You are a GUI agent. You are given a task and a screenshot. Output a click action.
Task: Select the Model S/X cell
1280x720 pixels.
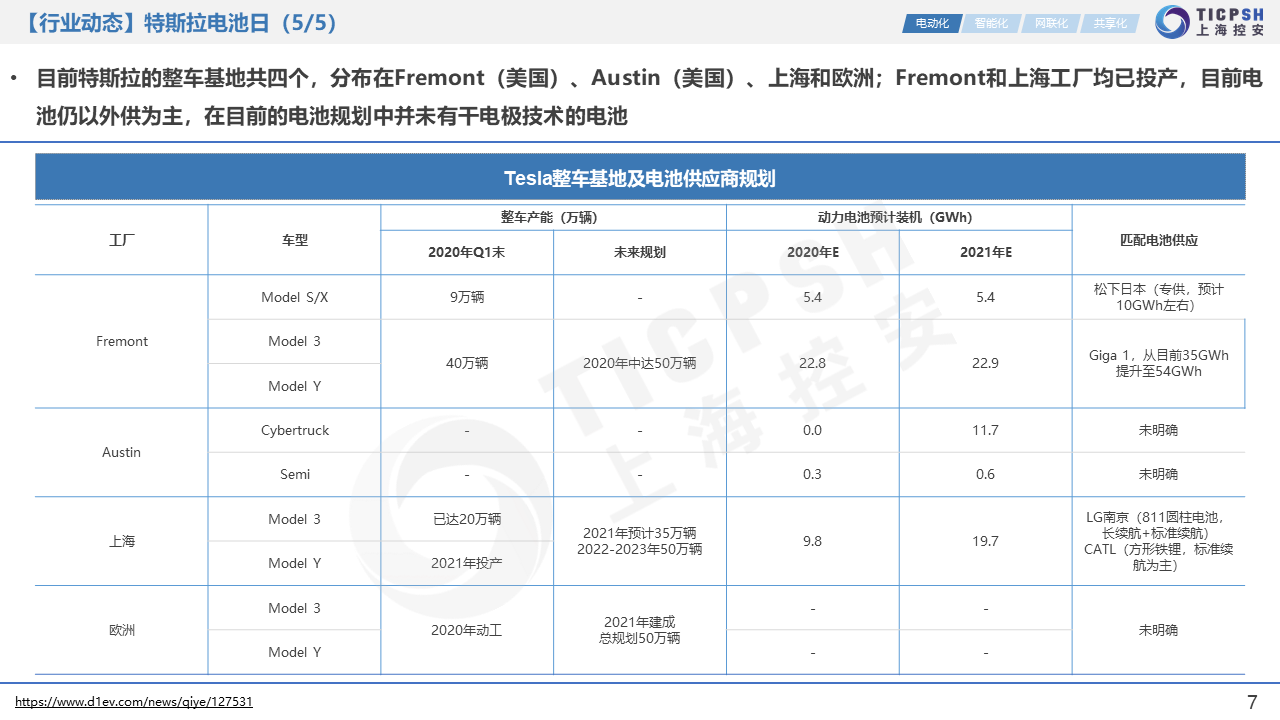[x=295, y=297]
